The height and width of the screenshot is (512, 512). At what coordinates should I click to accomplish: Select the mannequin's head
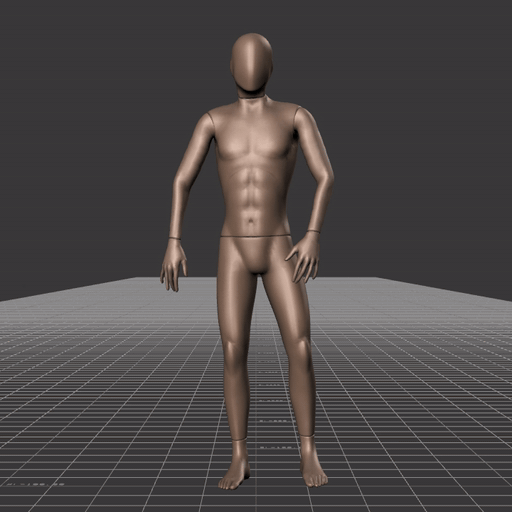tap(251, 62)
